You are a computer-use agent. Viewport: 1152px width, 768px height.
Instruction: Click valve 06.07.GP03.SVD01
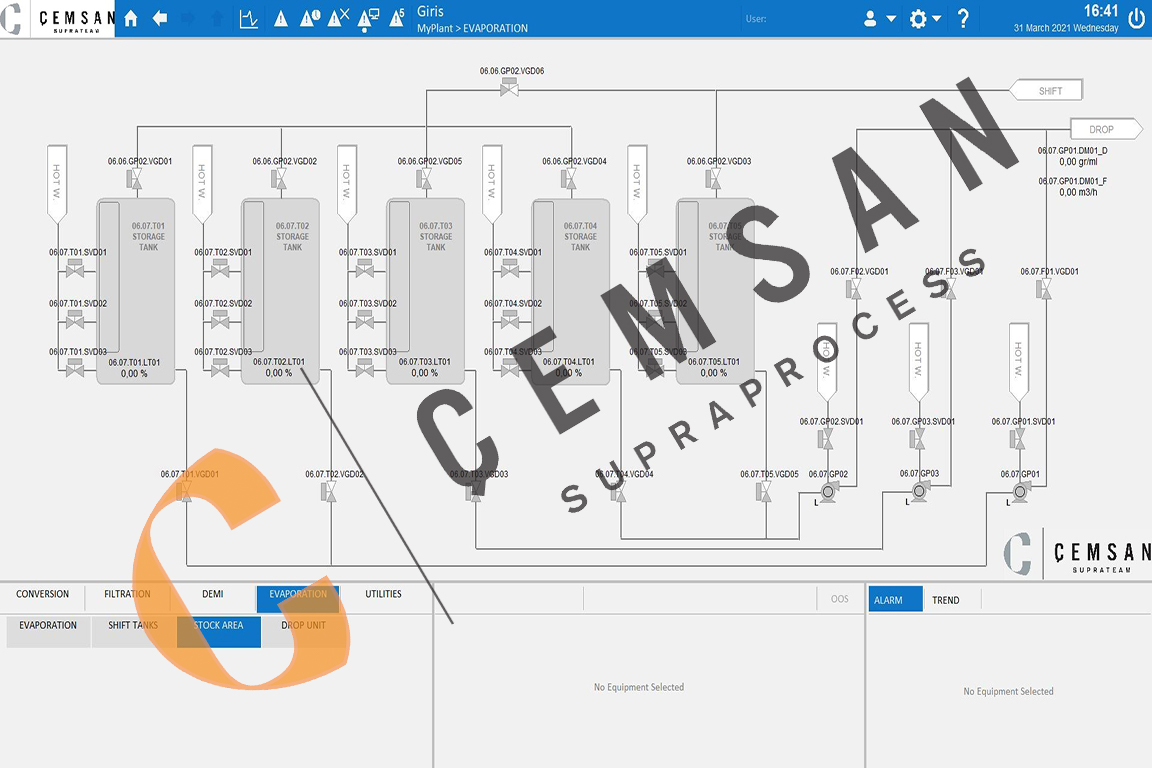click(x=917, y=439)
